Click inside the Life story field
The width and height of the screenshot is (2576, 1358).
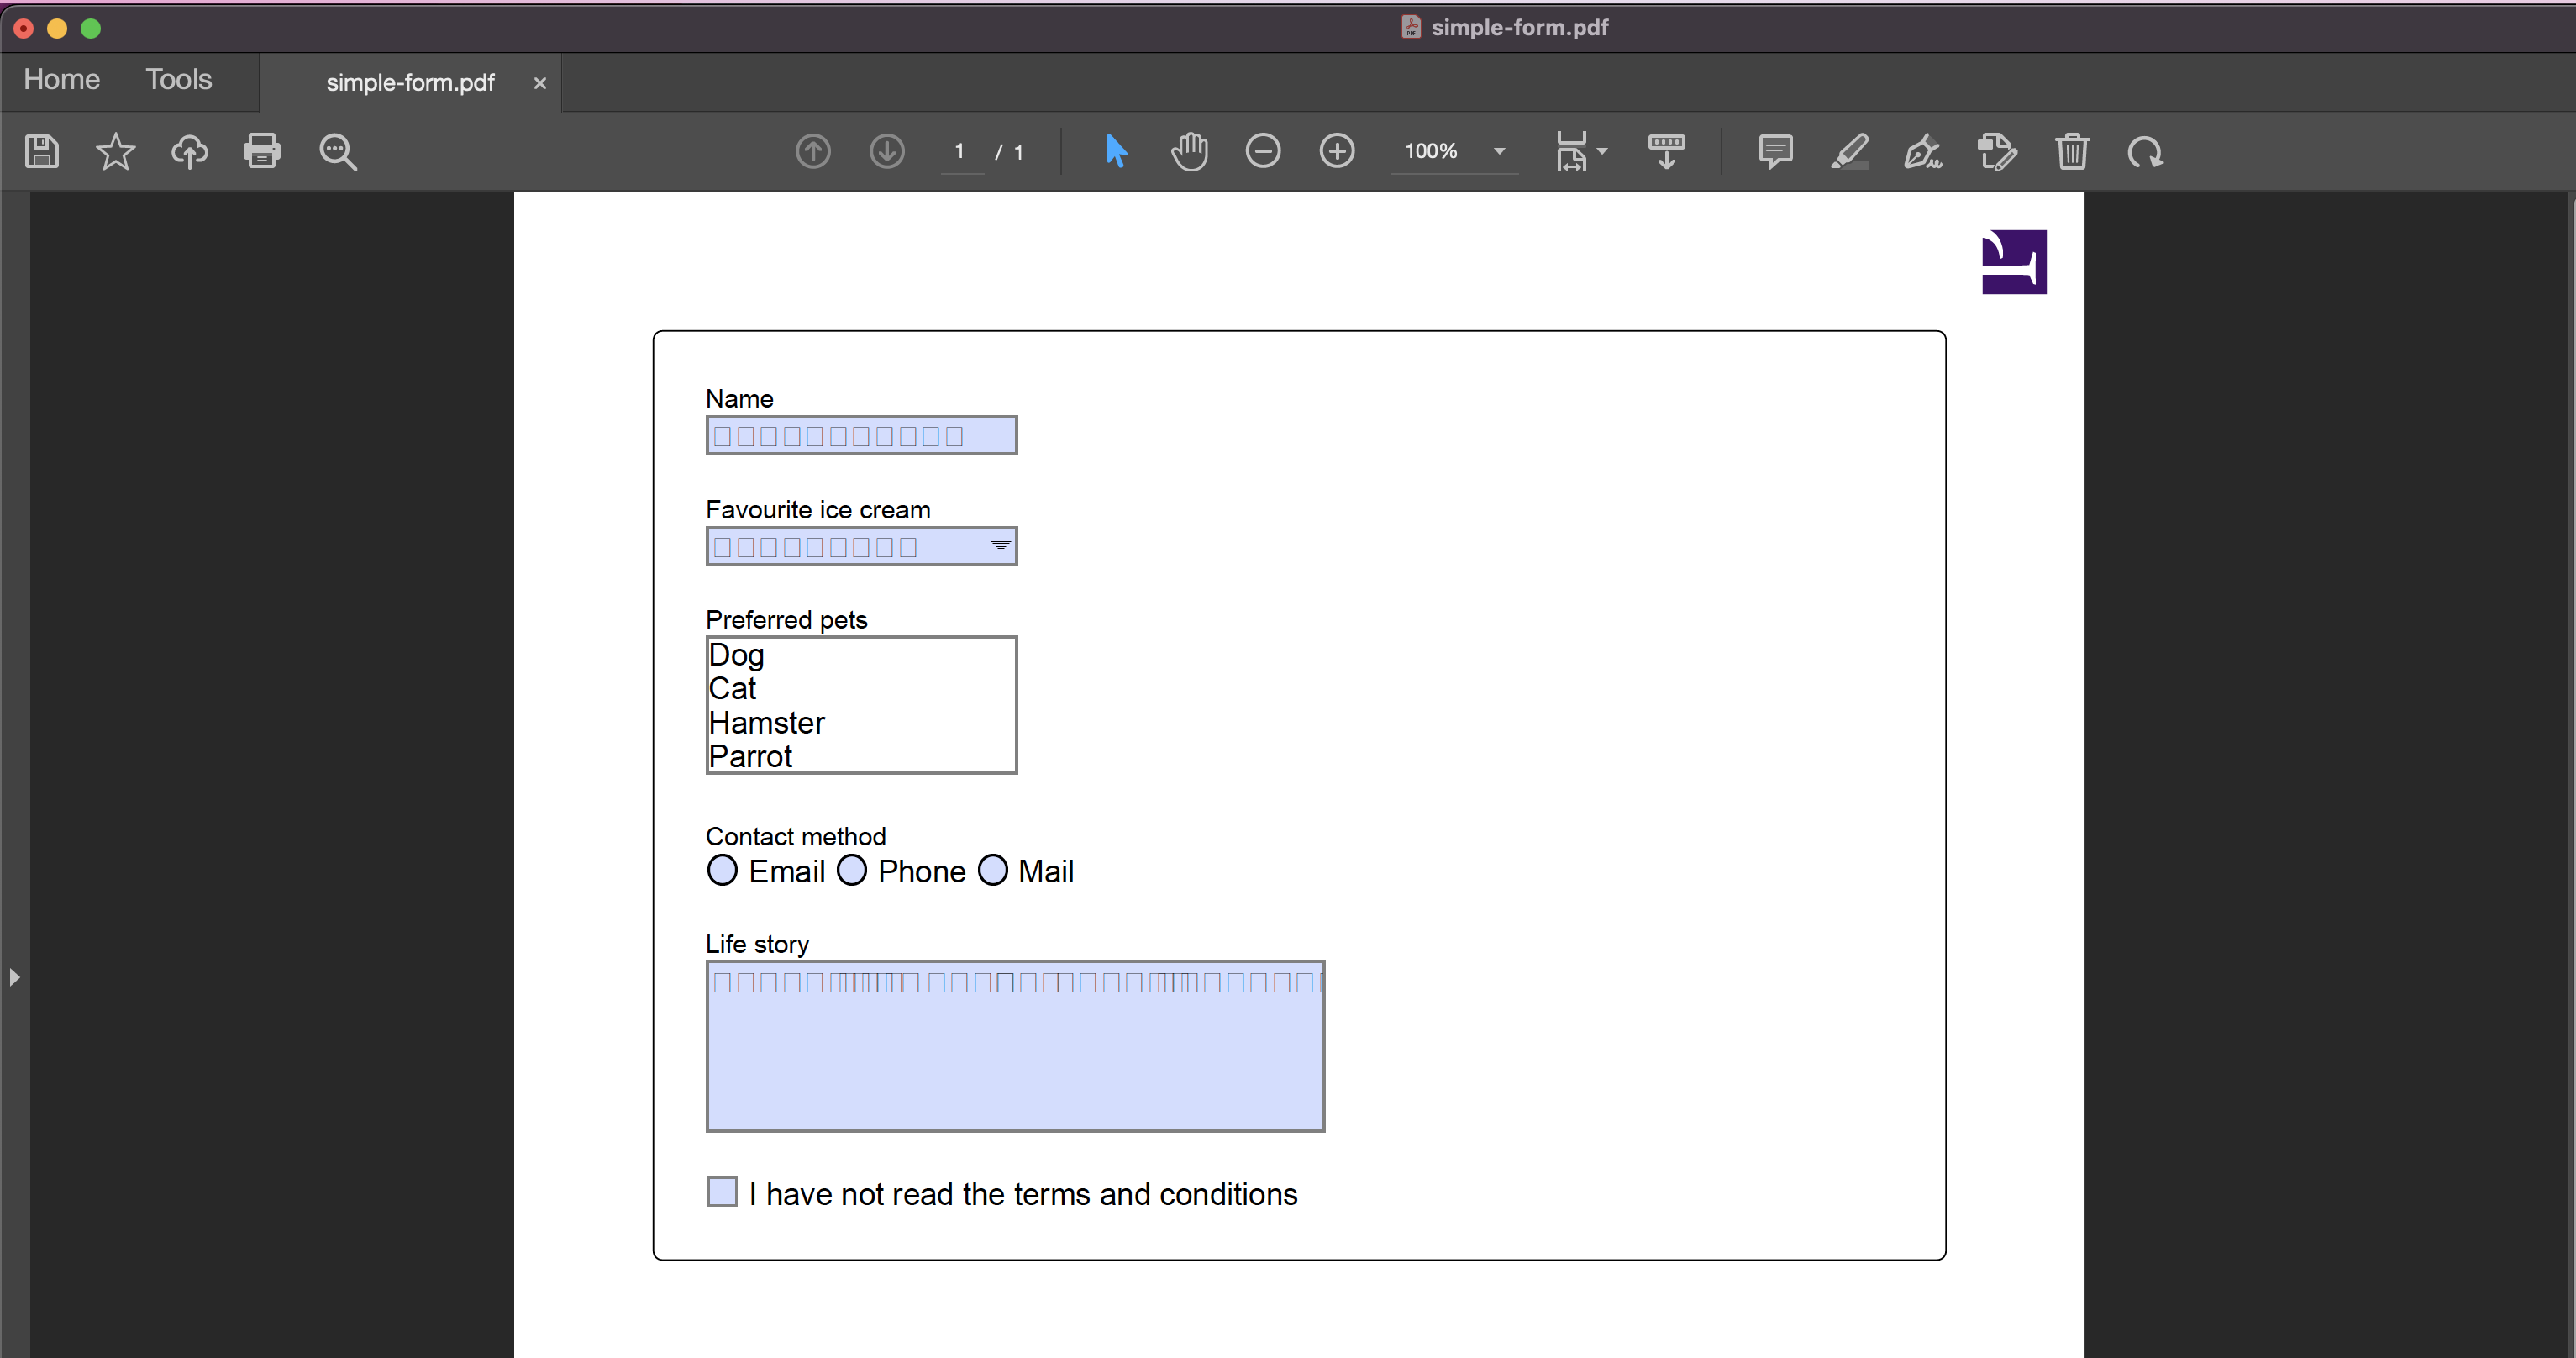coord(1014,1060)
